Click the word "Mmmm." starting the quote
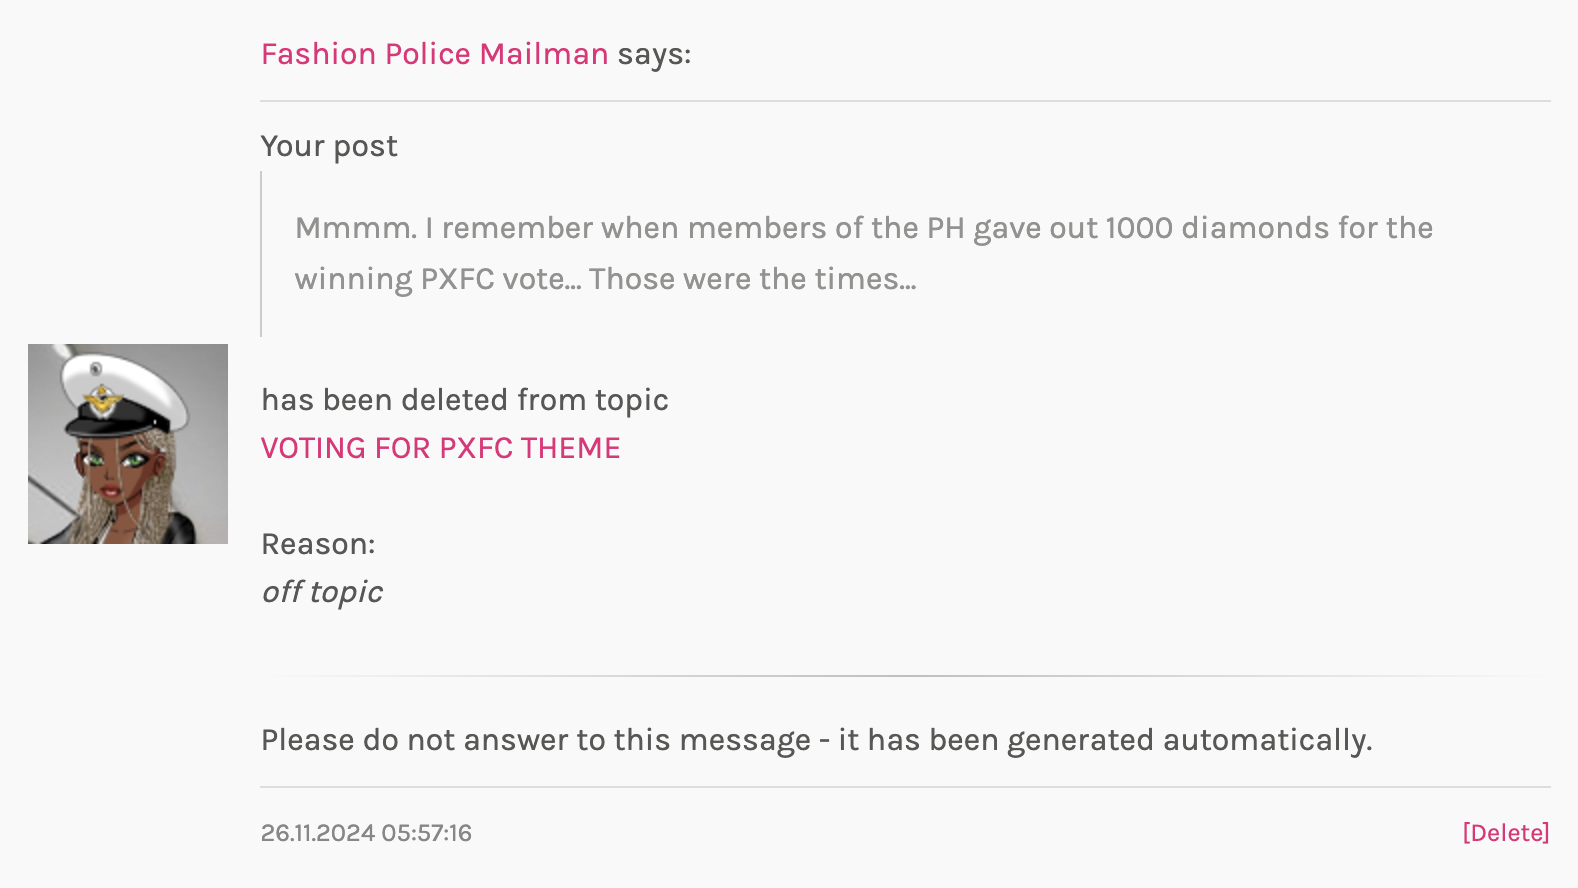This screenshot has width=1578, height=888. (355, 228)
